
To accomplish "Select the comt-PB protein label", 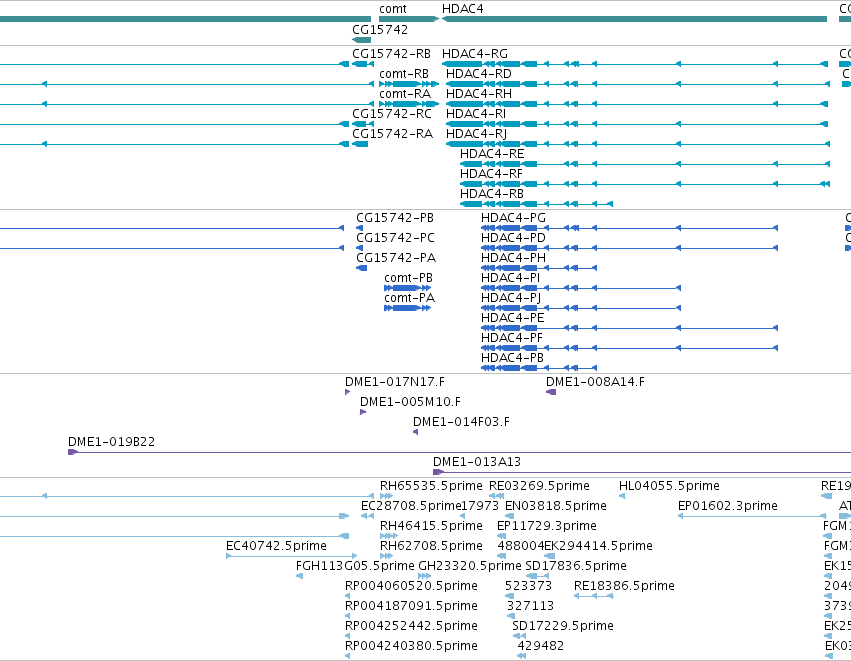I will pyautogui.click(x=409, y=278).
